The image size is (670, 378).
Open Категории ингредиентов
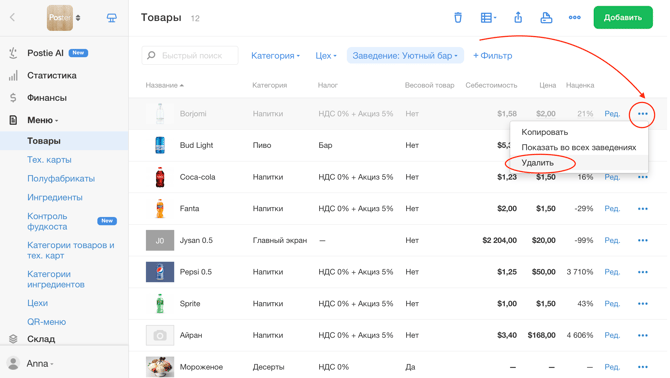[56, 279]
